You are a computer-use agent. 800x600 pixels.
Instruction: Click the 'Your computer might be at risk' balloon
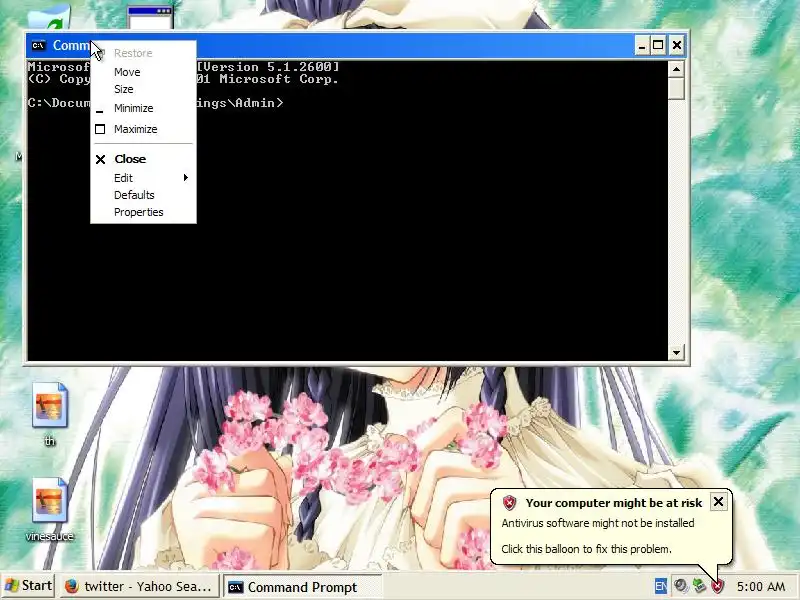click(611, 526)
